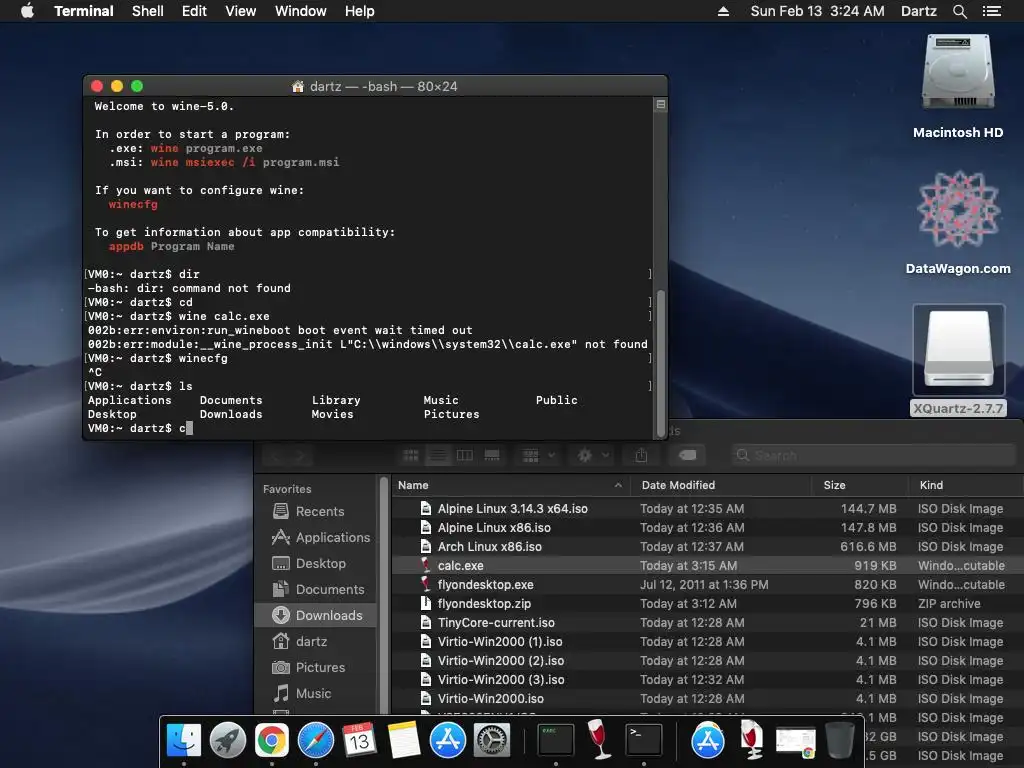Switch Finder to column view
Image resolution: width=1024 pixels, height=768 pixels.
(464, 455)
